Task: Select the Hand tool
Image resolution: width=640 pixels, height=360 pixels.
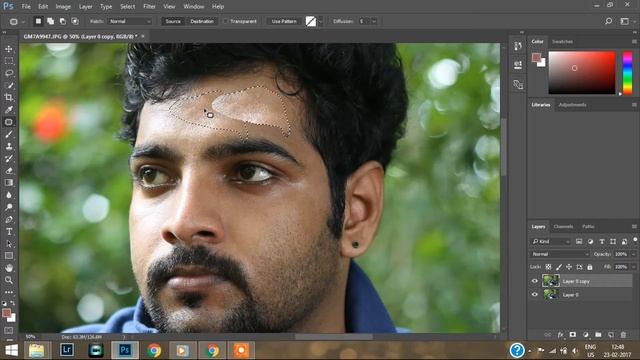Action: click(x=9, y=268)
